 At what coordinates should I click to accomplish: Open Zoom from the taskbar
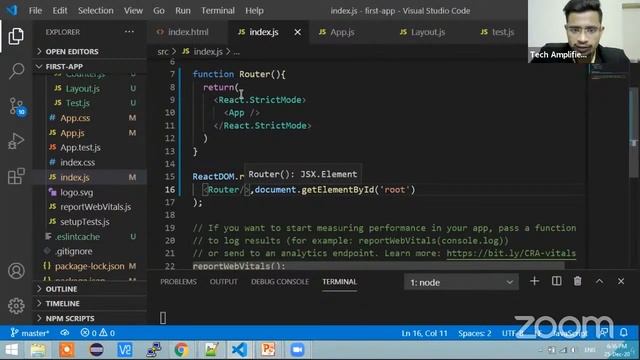tap(297, 350)
